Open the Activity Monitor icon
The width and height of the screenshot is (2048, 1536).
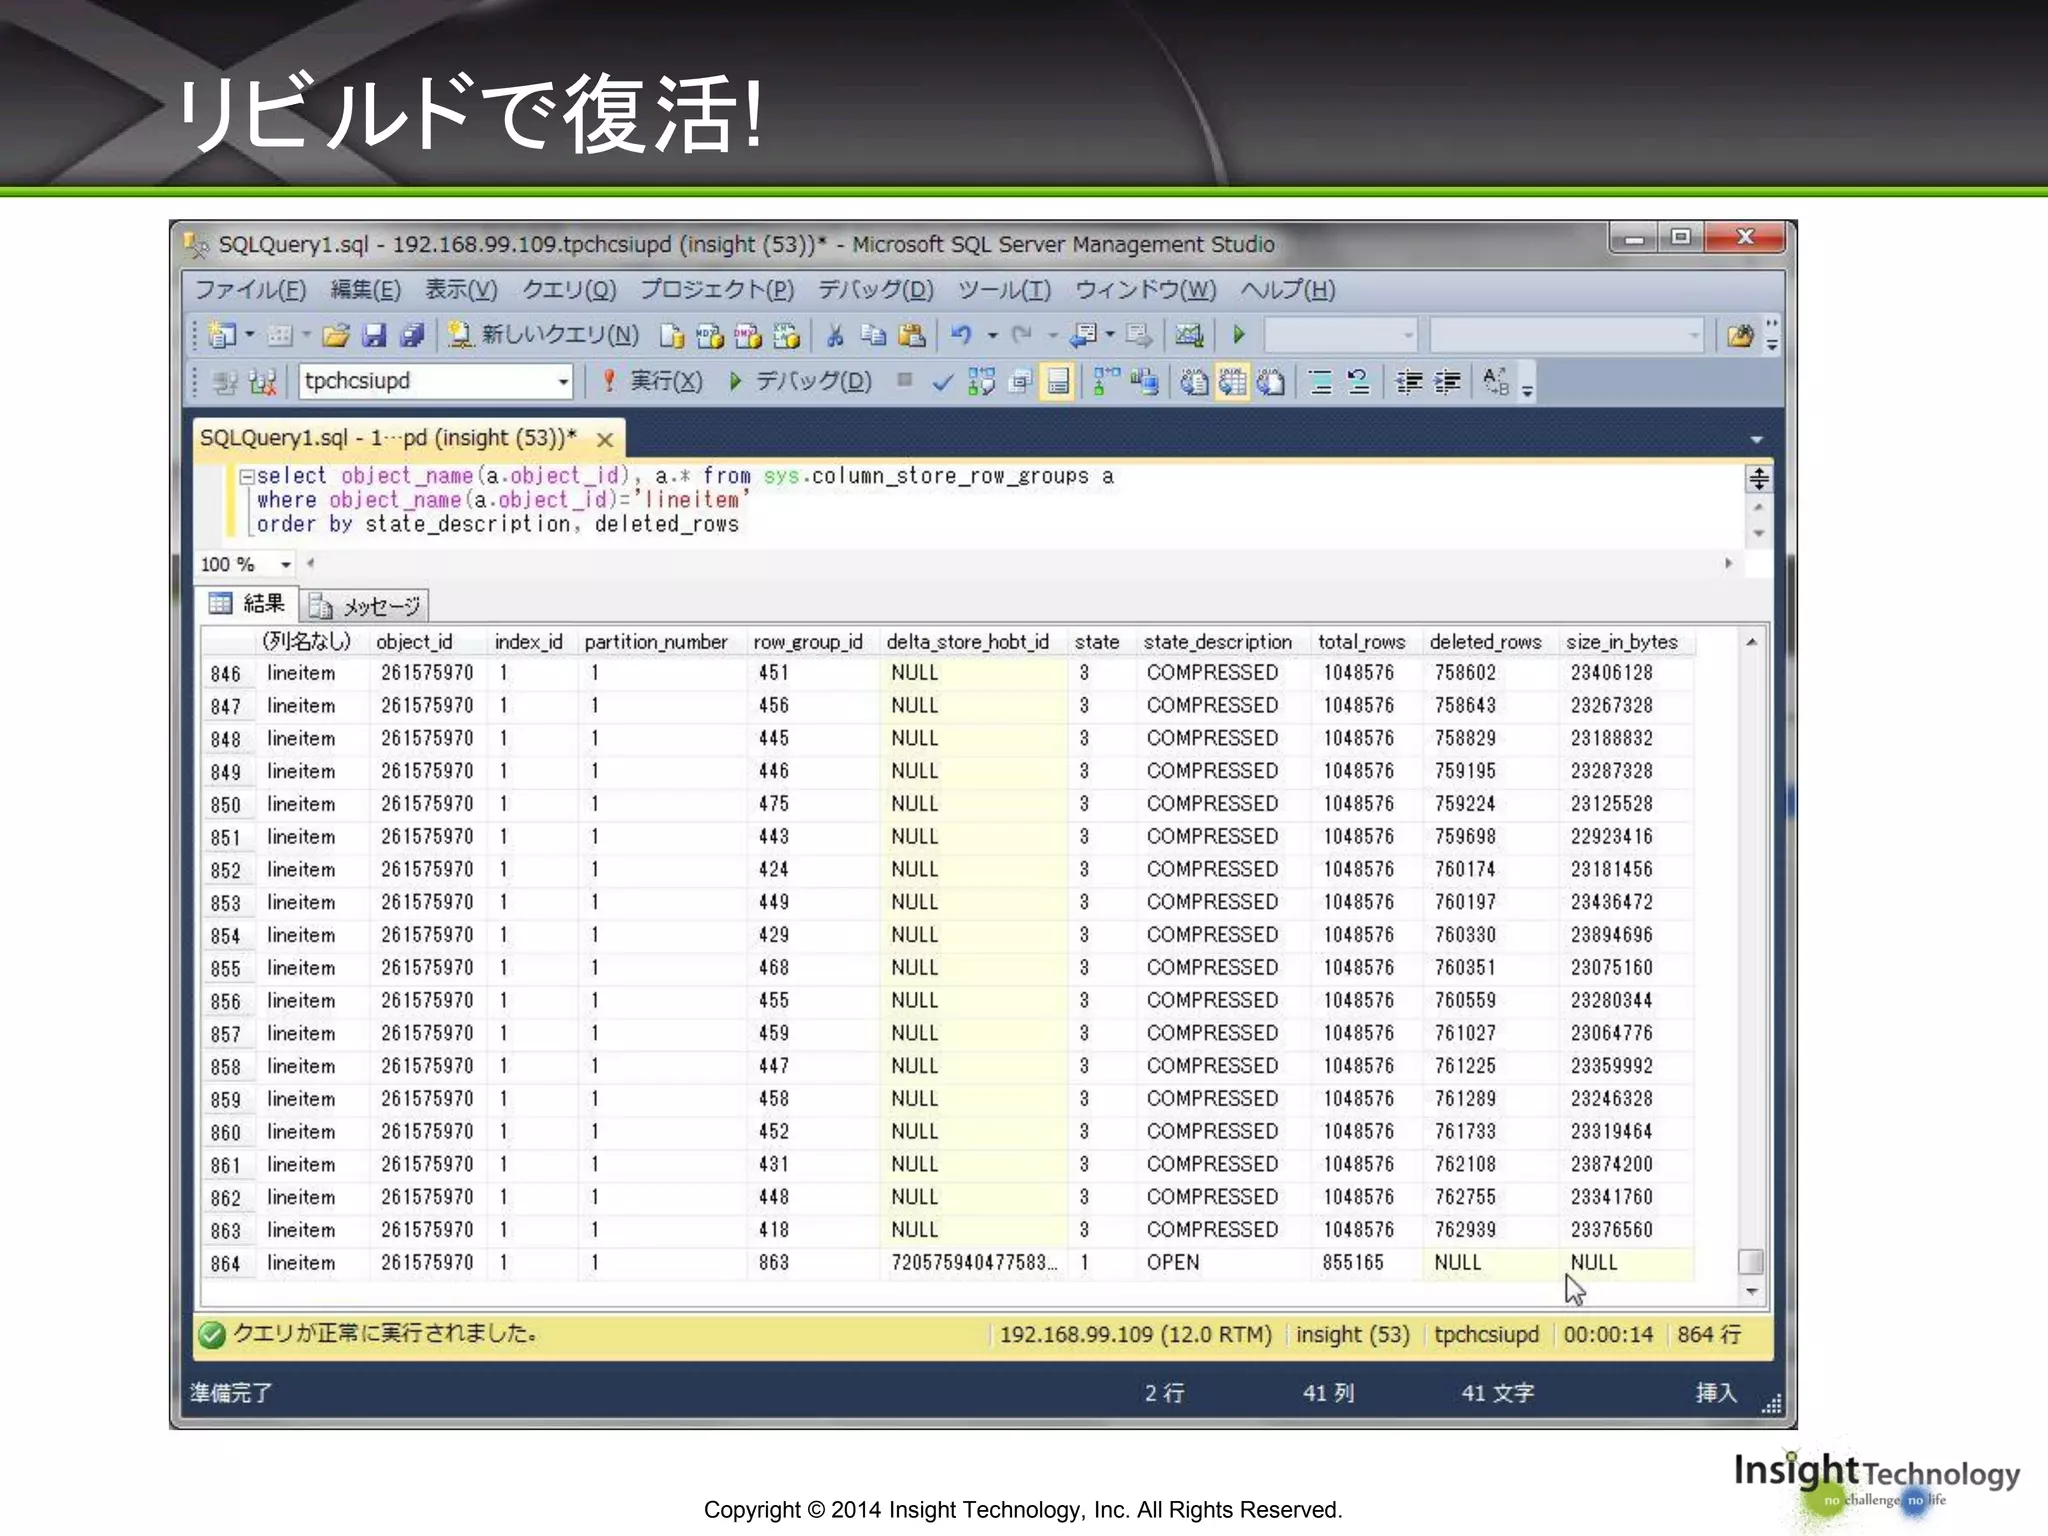[1189, 335]
